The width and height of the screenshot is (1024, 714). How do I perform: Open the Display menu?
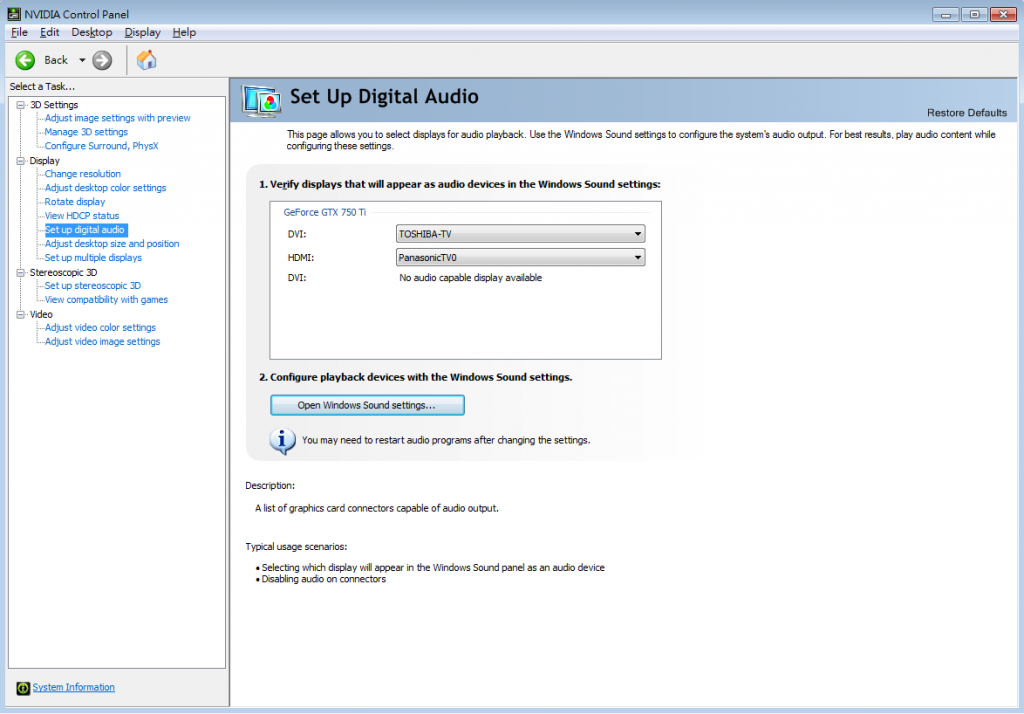(142, 32)
